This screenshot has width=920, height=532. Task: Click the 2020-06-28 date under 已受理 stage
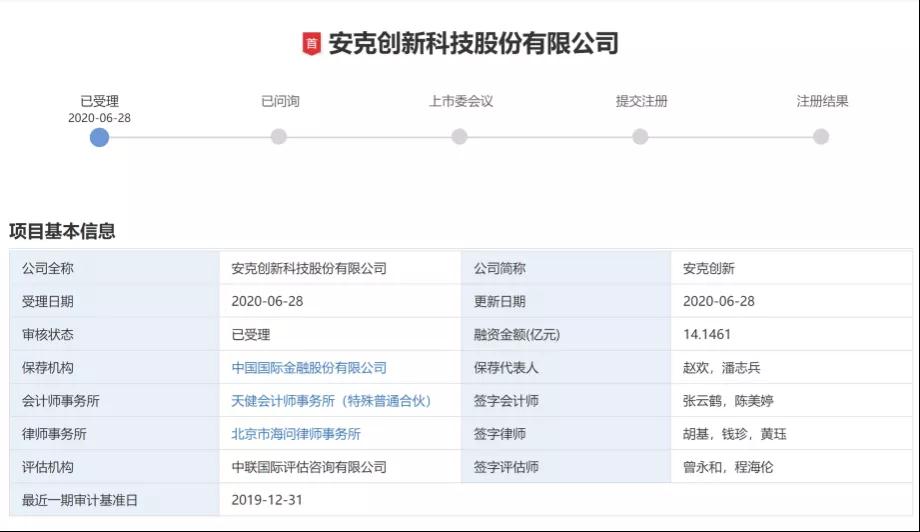click(x=99, y=118)
